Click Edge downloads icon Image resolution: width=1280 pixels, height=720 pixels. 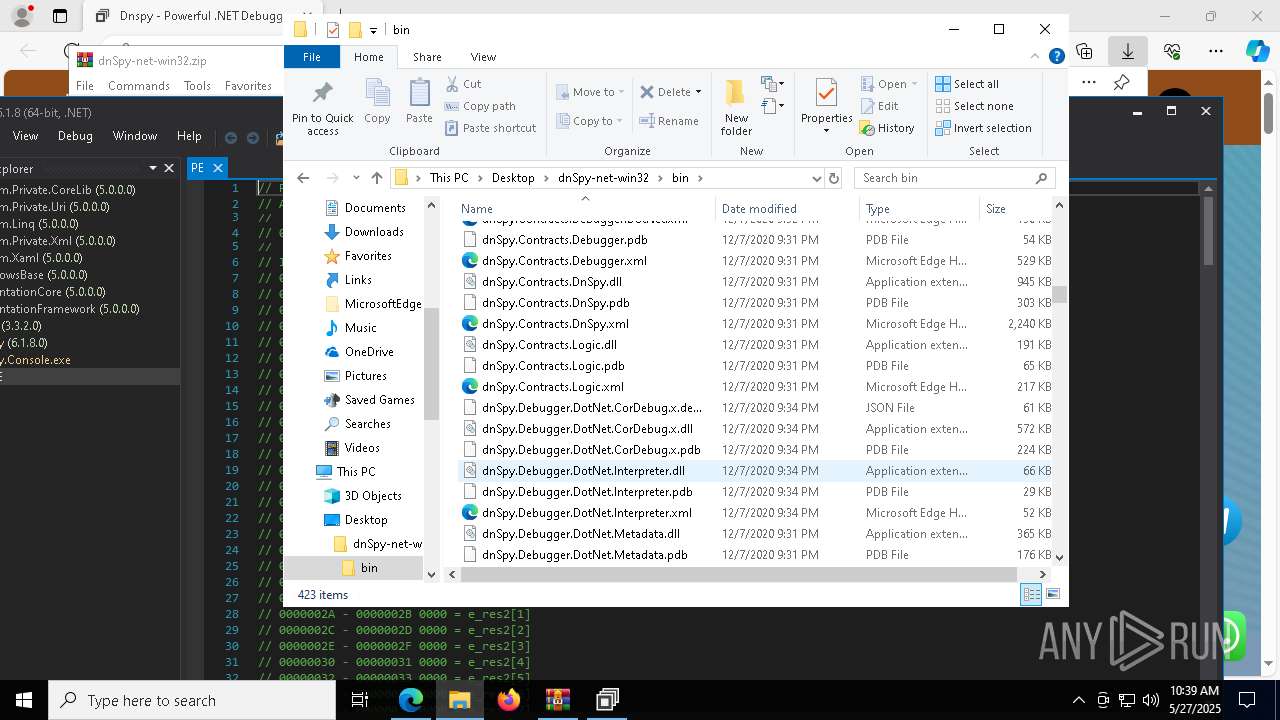pyautogui.click(x=1128, y=50)
